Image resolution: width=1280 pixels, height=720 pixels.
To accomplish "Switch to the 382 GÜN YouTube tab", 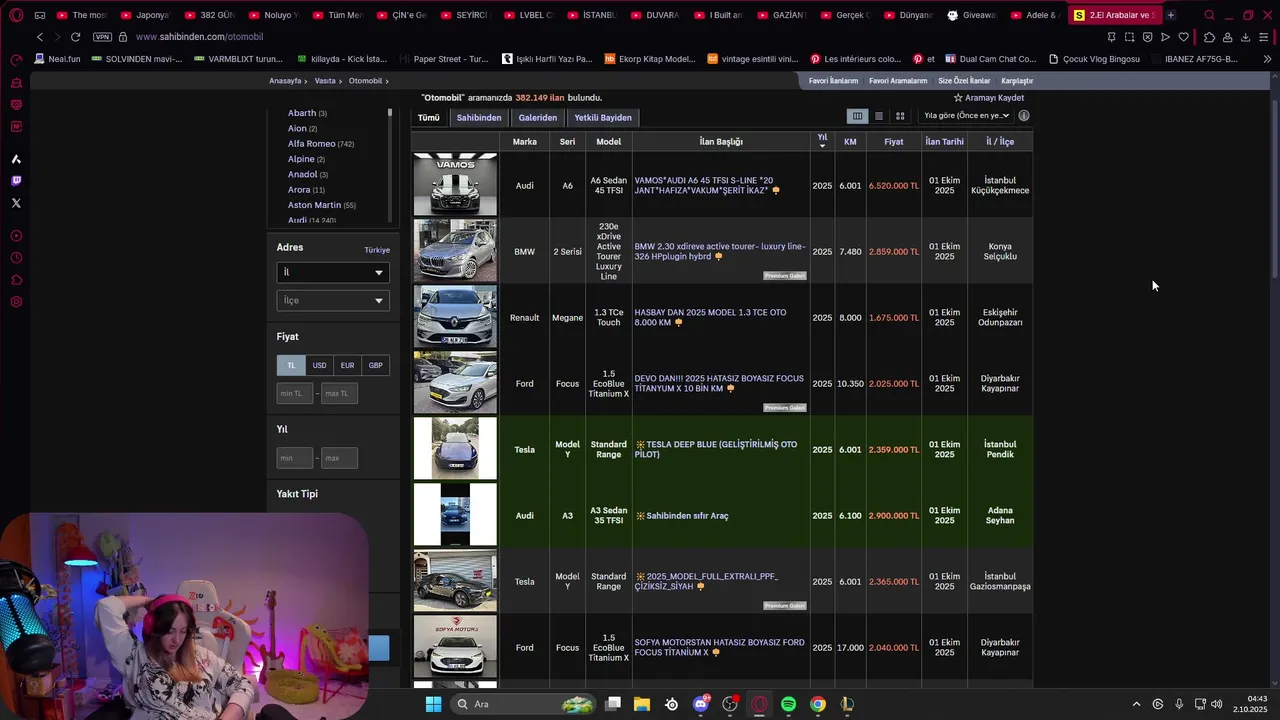I will tap(210, 15).
